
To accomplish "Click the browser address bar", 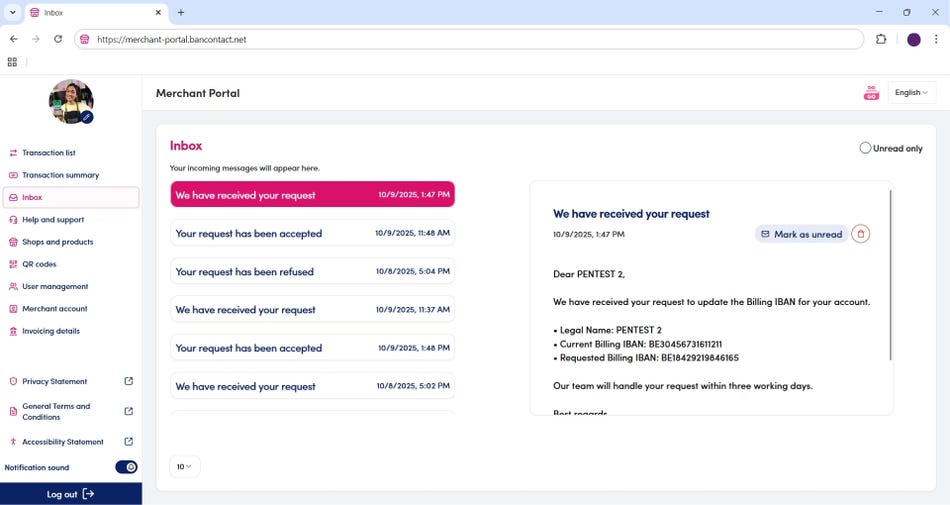I will tap(469, 39).
